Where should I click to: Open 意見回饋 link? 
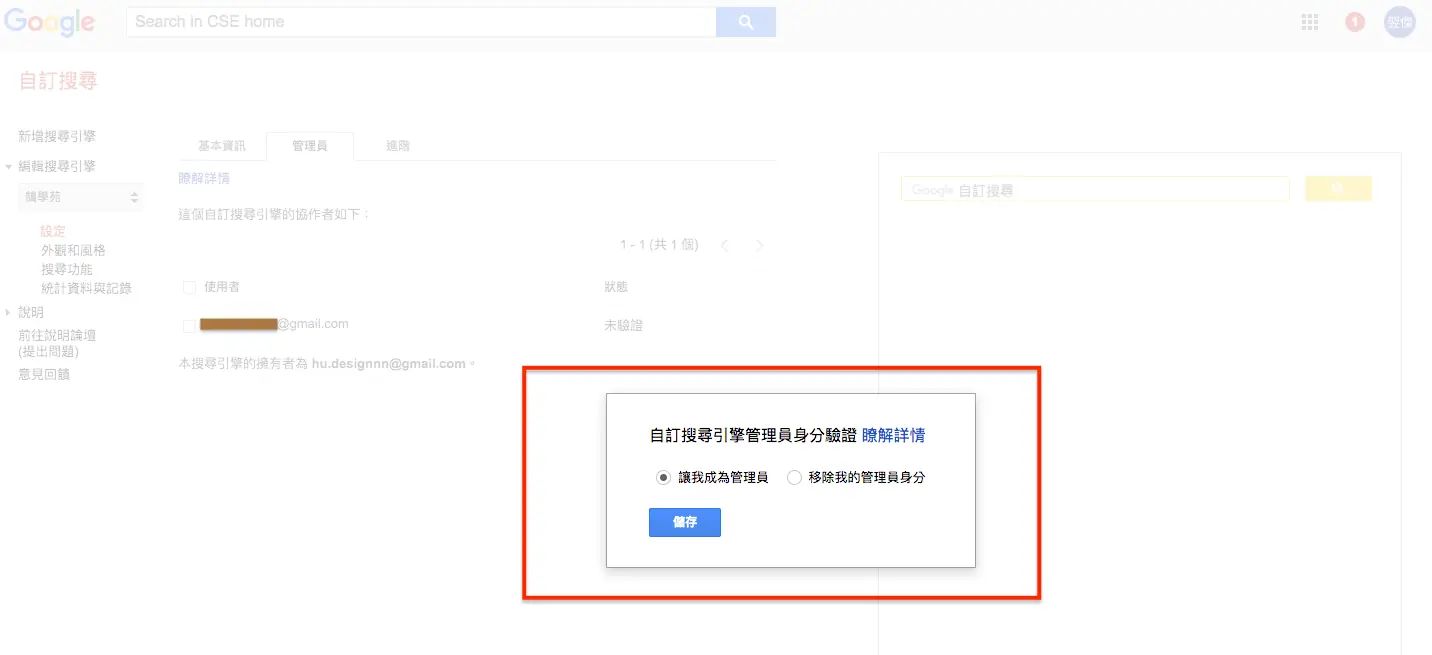tap(44, 375)
